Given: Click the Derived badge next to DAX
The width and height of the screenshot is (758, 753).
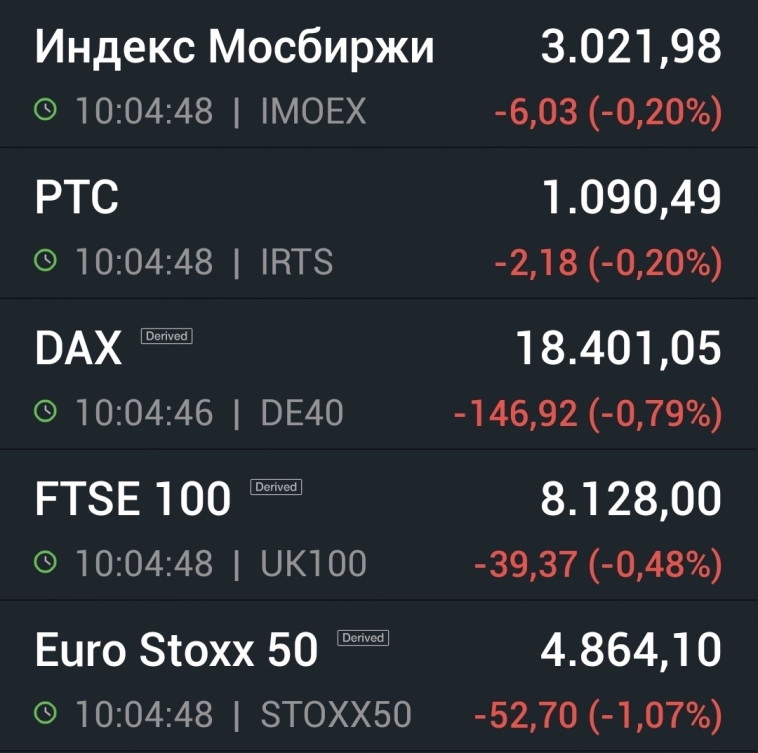Looking at the screenshot, I should coord(166,336).
